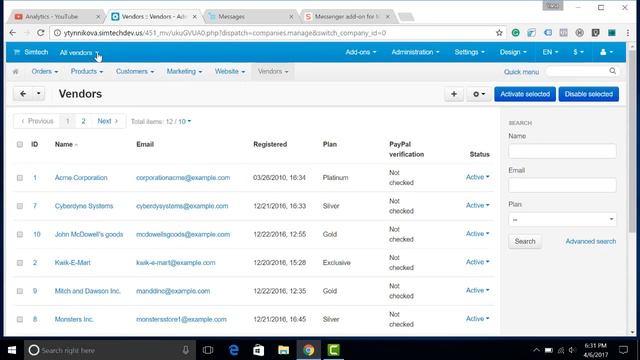Open the gear tools menu
640x360 pixels.
[479, 94]
